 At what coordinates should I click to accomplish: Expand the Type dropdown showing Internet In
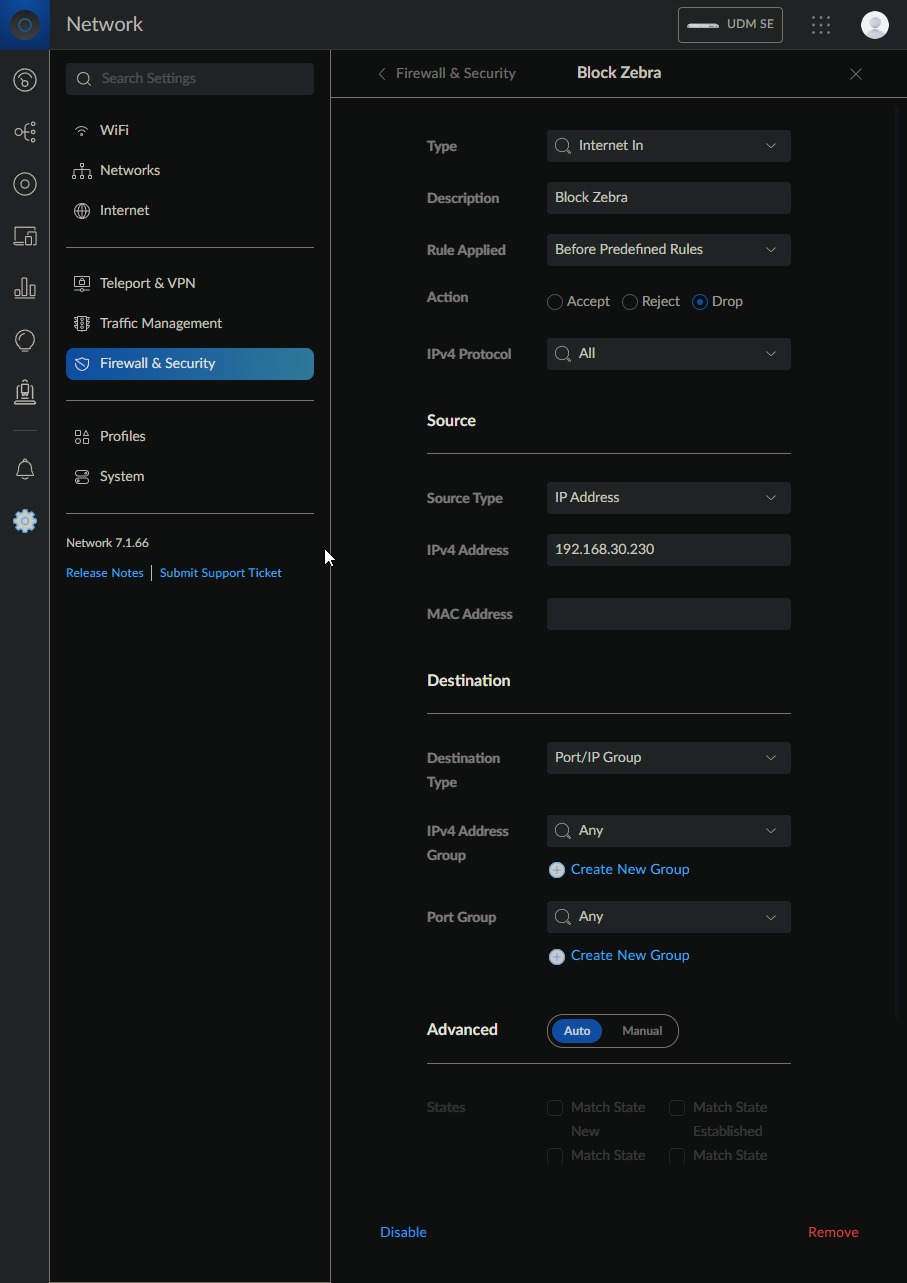[x=668, y=146]
